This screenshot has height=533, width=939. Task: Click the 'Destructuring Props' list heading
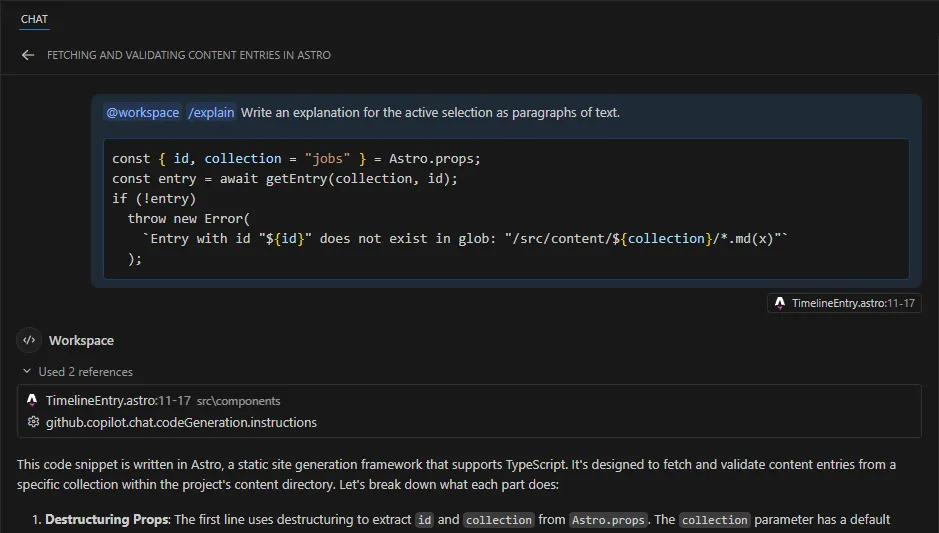pos(108,519)
